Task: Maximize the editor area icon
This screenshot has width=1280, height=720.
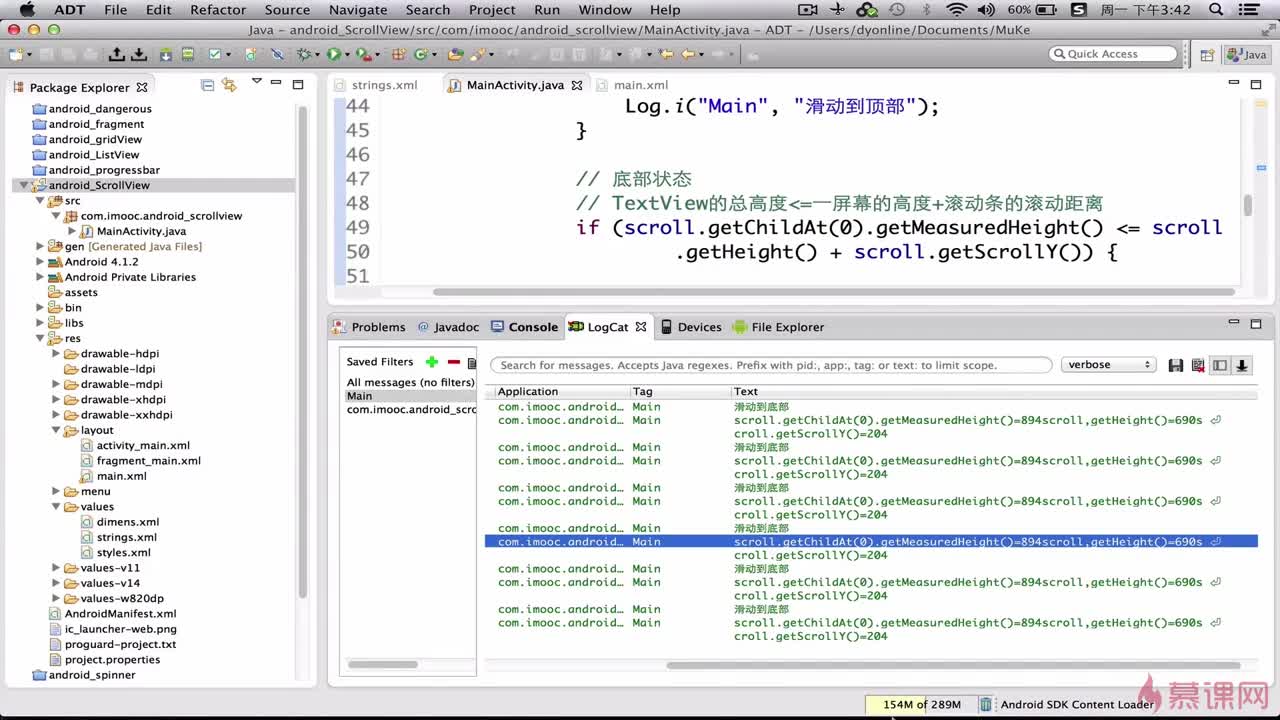Action: [x=1256, y=84]
